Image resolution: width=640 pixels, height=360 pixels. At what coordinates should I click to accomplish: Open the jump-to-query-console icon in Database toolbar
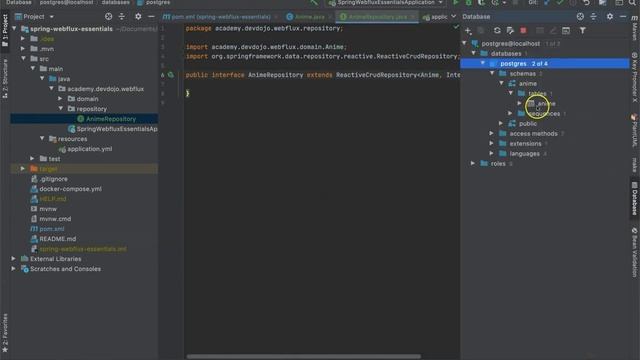point(566,31)
